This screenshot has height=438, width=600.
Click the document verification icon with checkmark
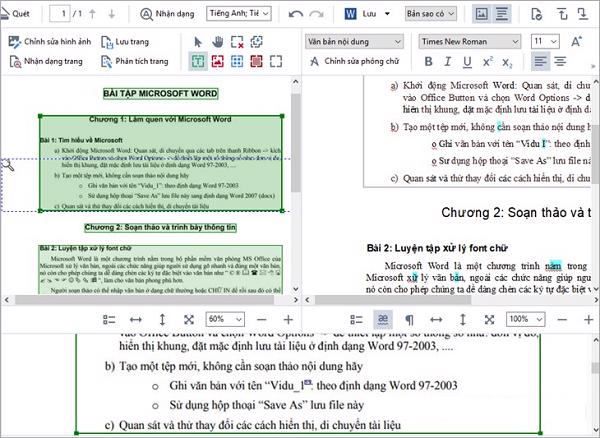click(537, 14)
